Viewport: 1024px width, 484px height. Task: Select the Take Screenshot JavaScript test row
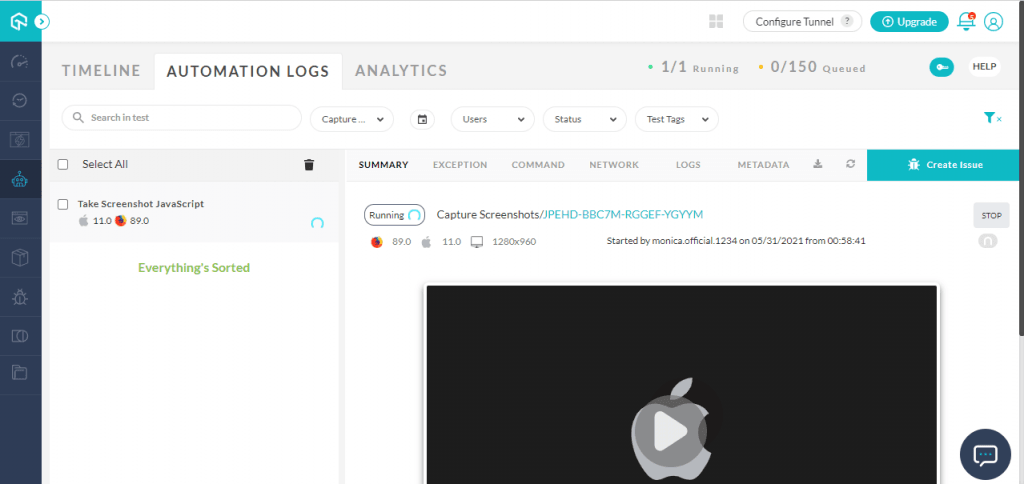(194, 212)
